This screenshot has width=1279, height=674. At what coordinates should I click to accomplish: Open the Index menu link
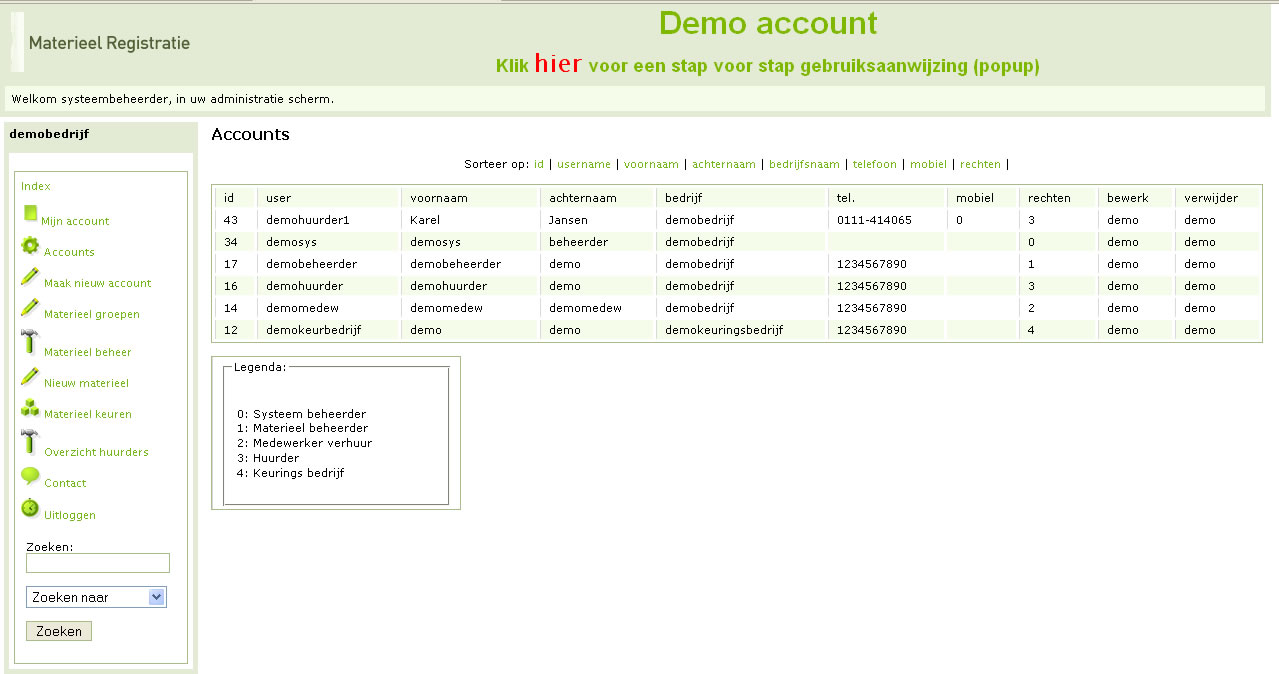[x=36, y=186]
